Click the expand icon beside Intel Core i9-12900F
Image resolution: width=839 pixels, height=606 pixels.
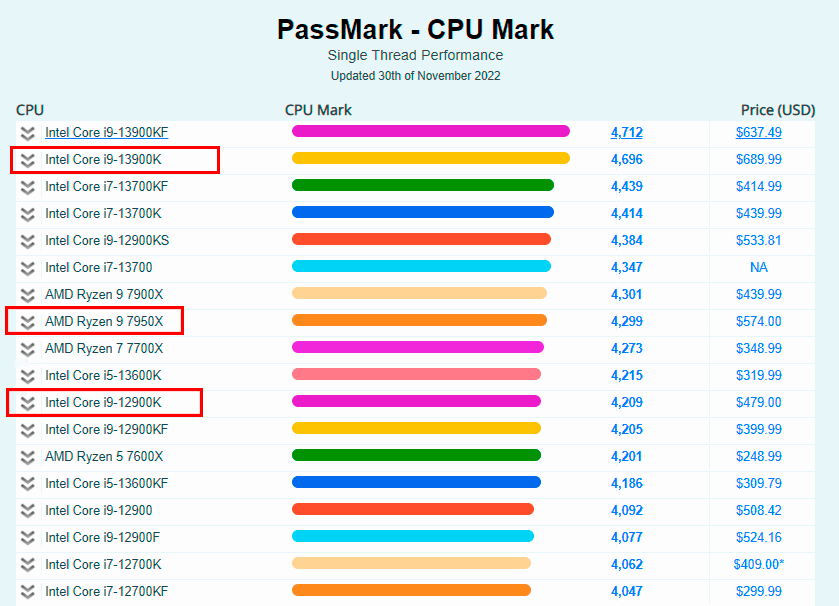[x=27, y=536]
